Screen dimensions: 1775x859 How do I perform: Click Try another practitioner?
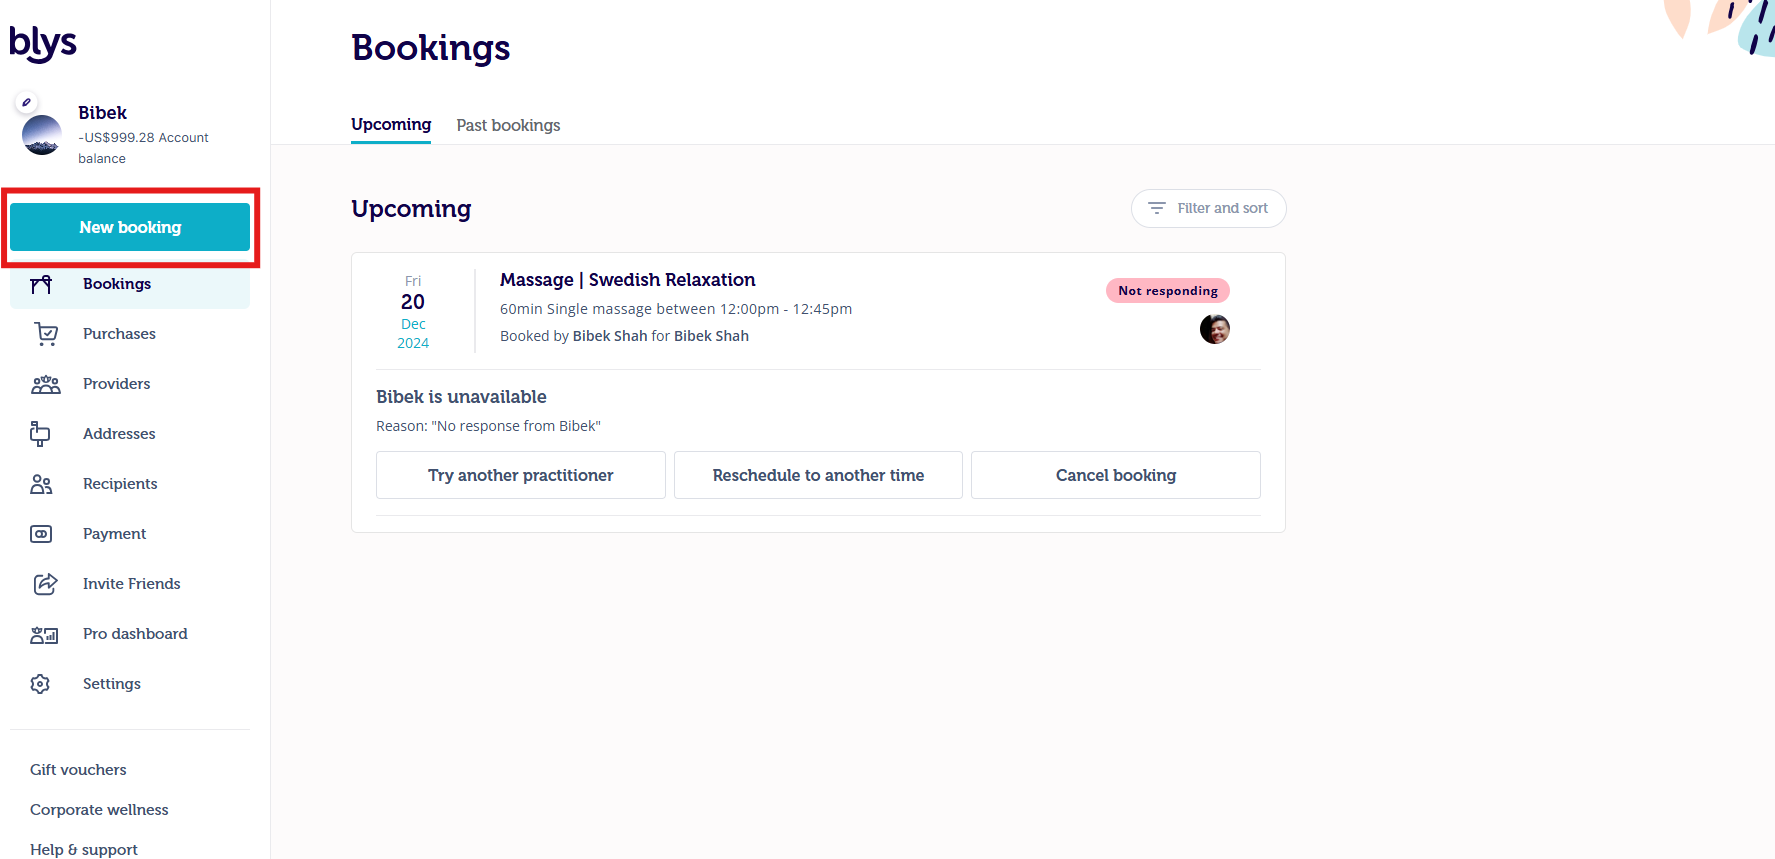coord(521,475)
